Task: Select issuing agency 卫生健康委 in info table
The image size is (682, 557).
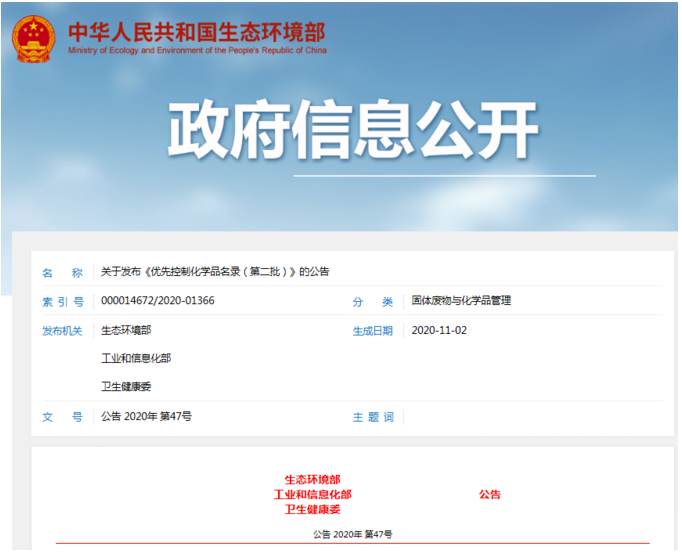Action: click(126, 387)
